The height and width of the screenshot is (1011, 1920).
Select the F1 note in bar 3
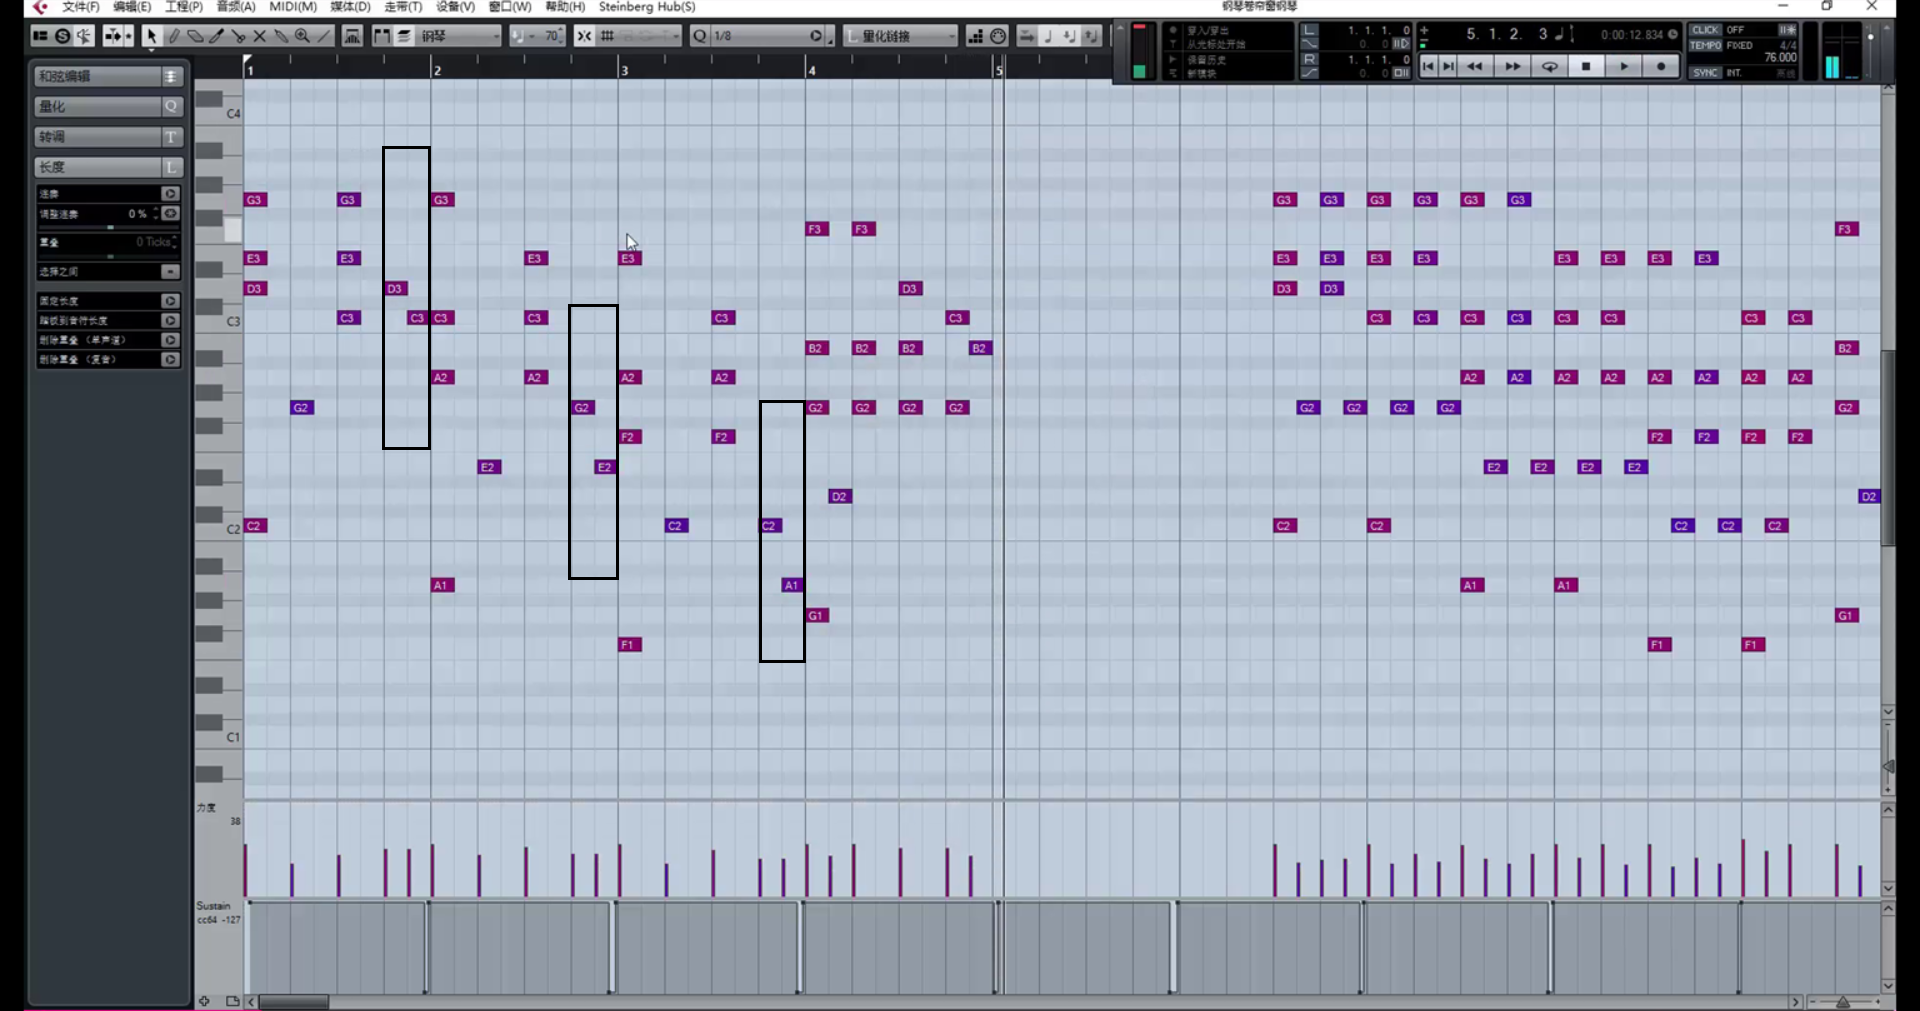tap(629, 645)
